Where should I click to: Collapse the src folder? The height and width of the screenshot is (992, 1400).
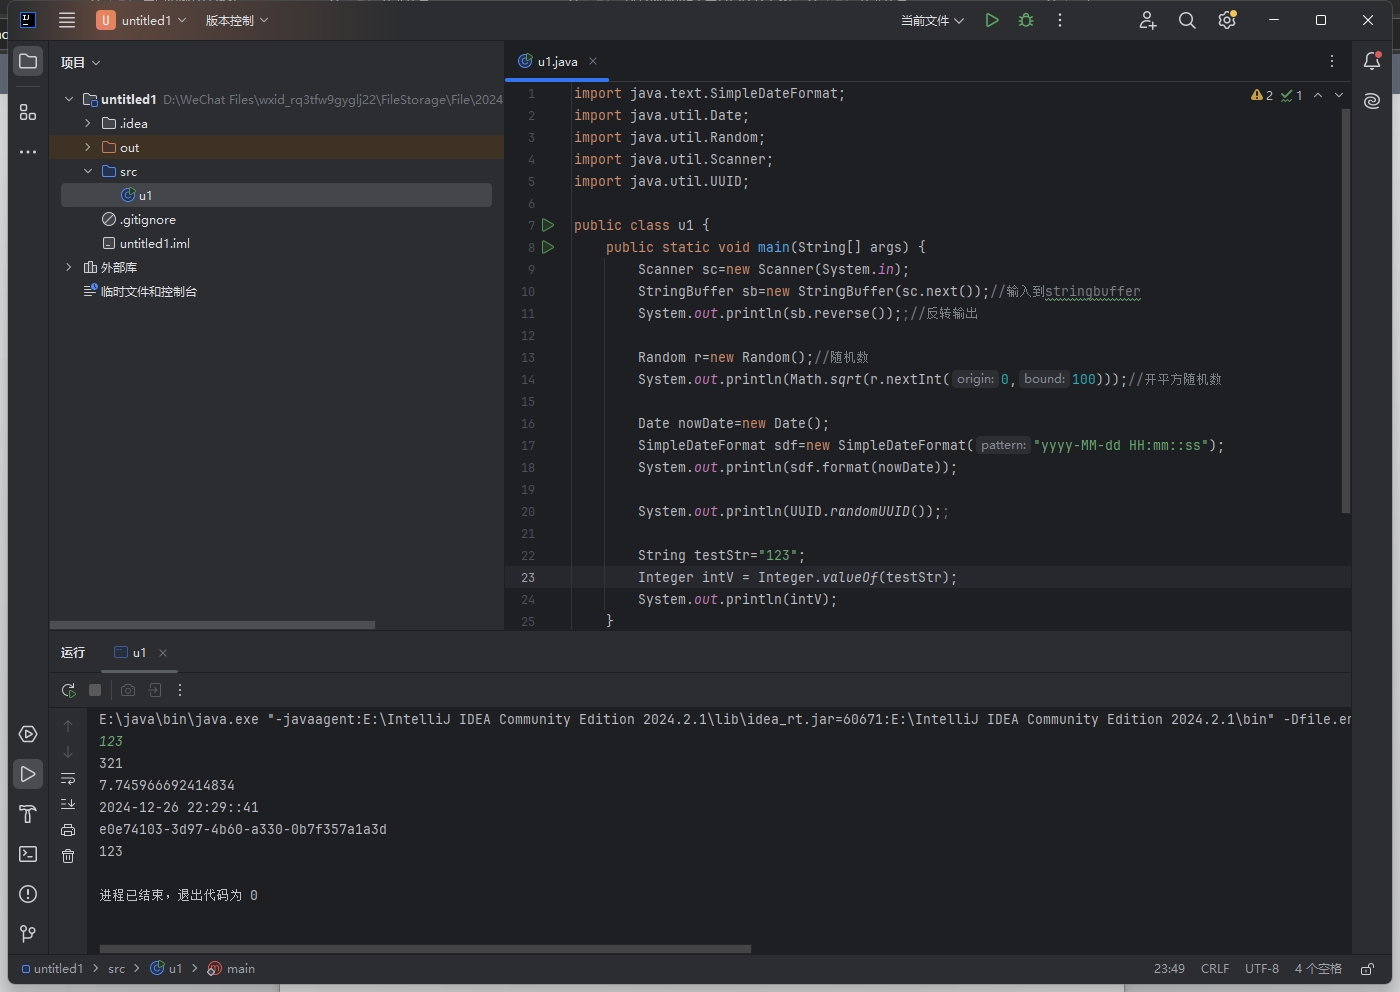pyautogui.click(x=88, y=171)
